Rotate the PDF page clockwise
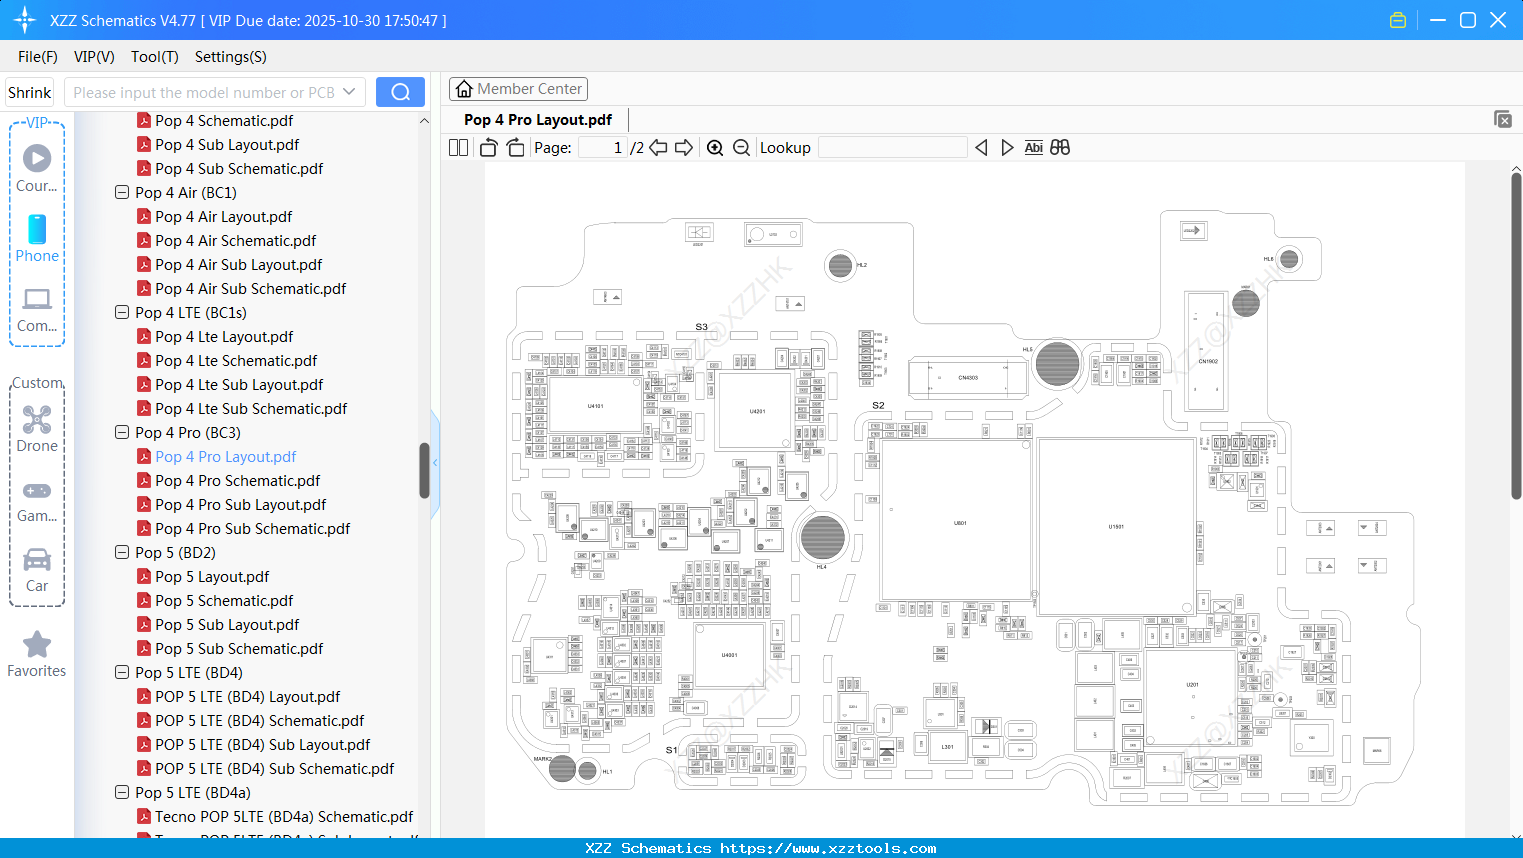Image resolution: width=1523 pixels, height=858 pixels. 515,147
